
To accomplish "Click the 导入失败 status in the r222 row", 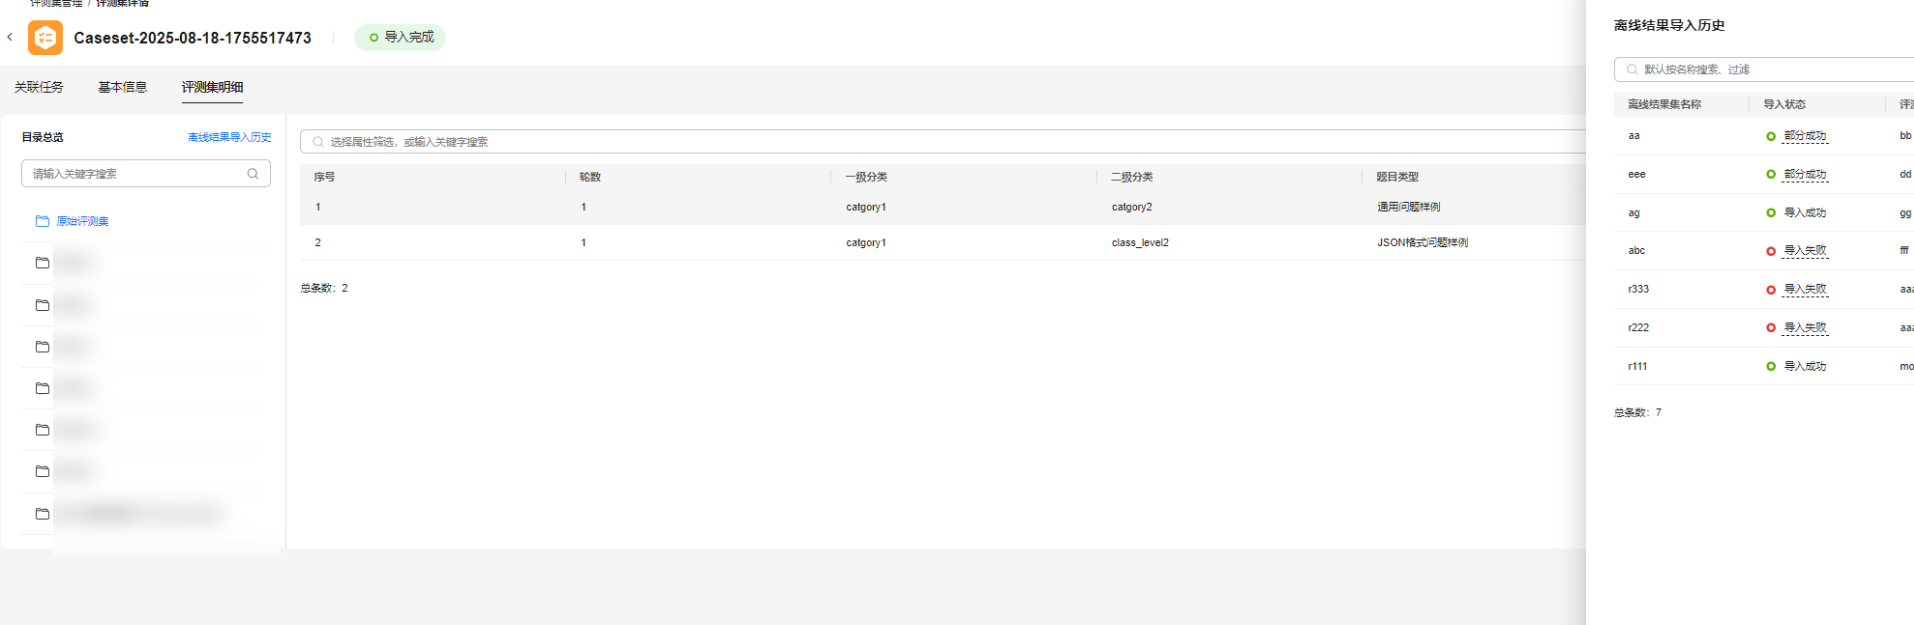I will click(1805, 328).
